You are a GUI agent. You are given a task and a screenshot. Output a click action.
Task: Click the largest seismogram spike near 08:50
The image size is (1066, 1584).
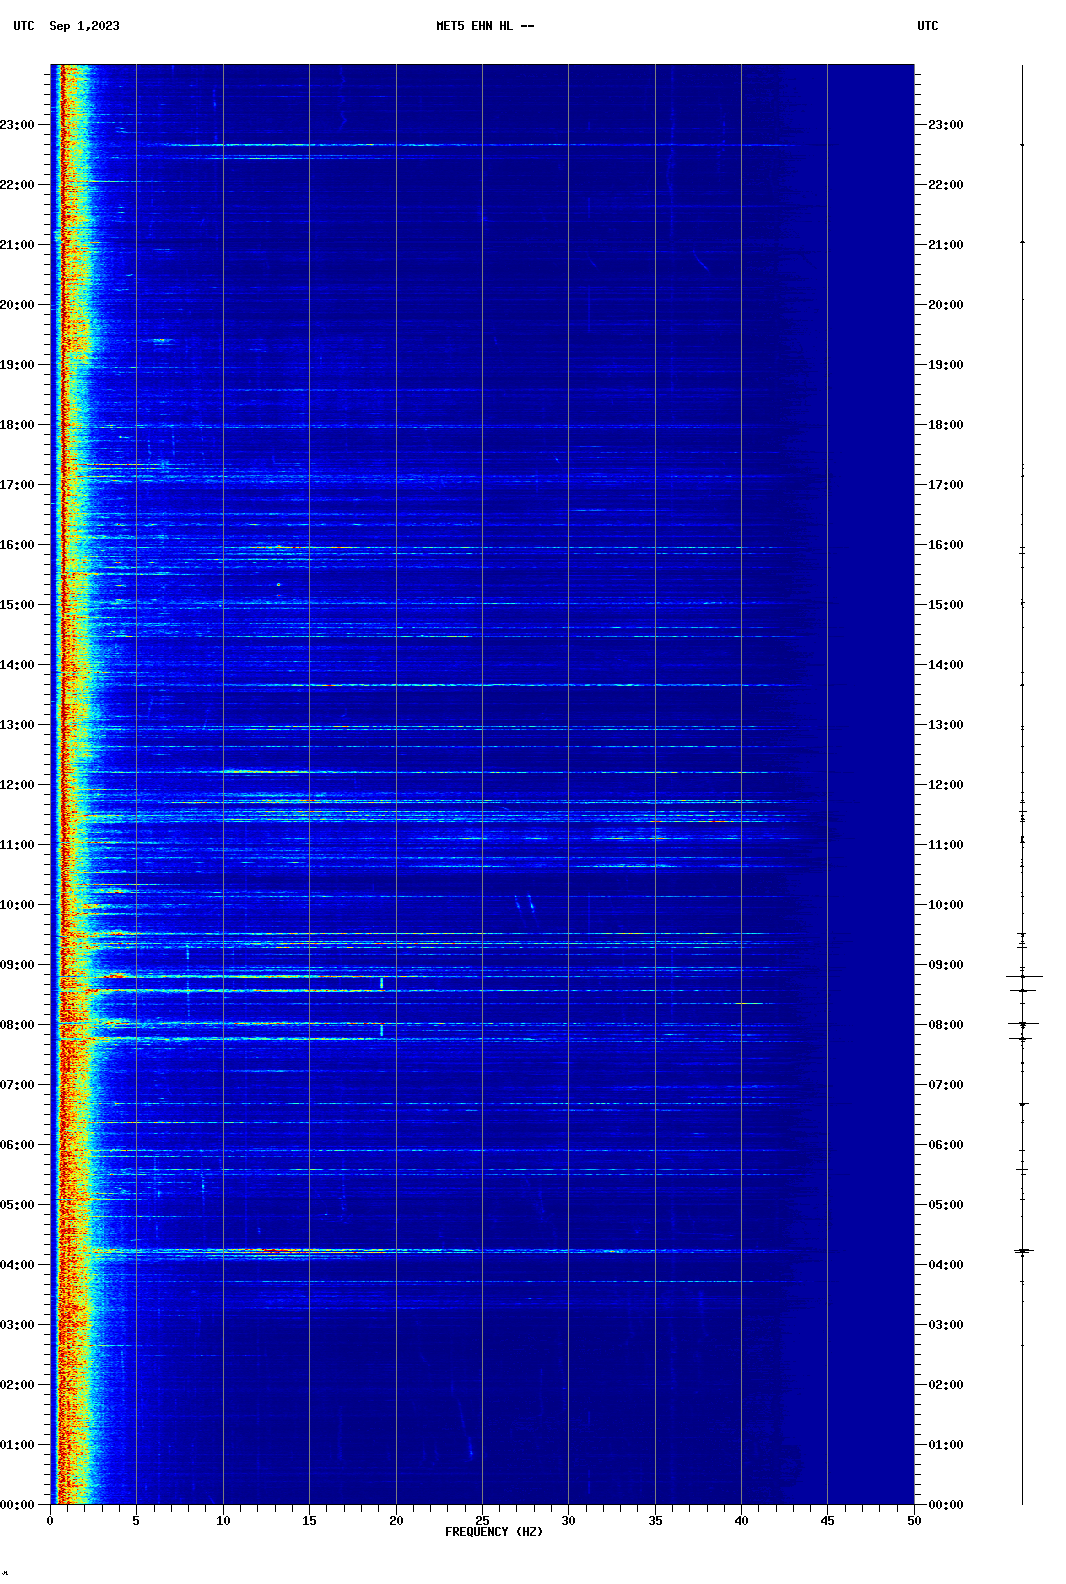coord(1023,976)
